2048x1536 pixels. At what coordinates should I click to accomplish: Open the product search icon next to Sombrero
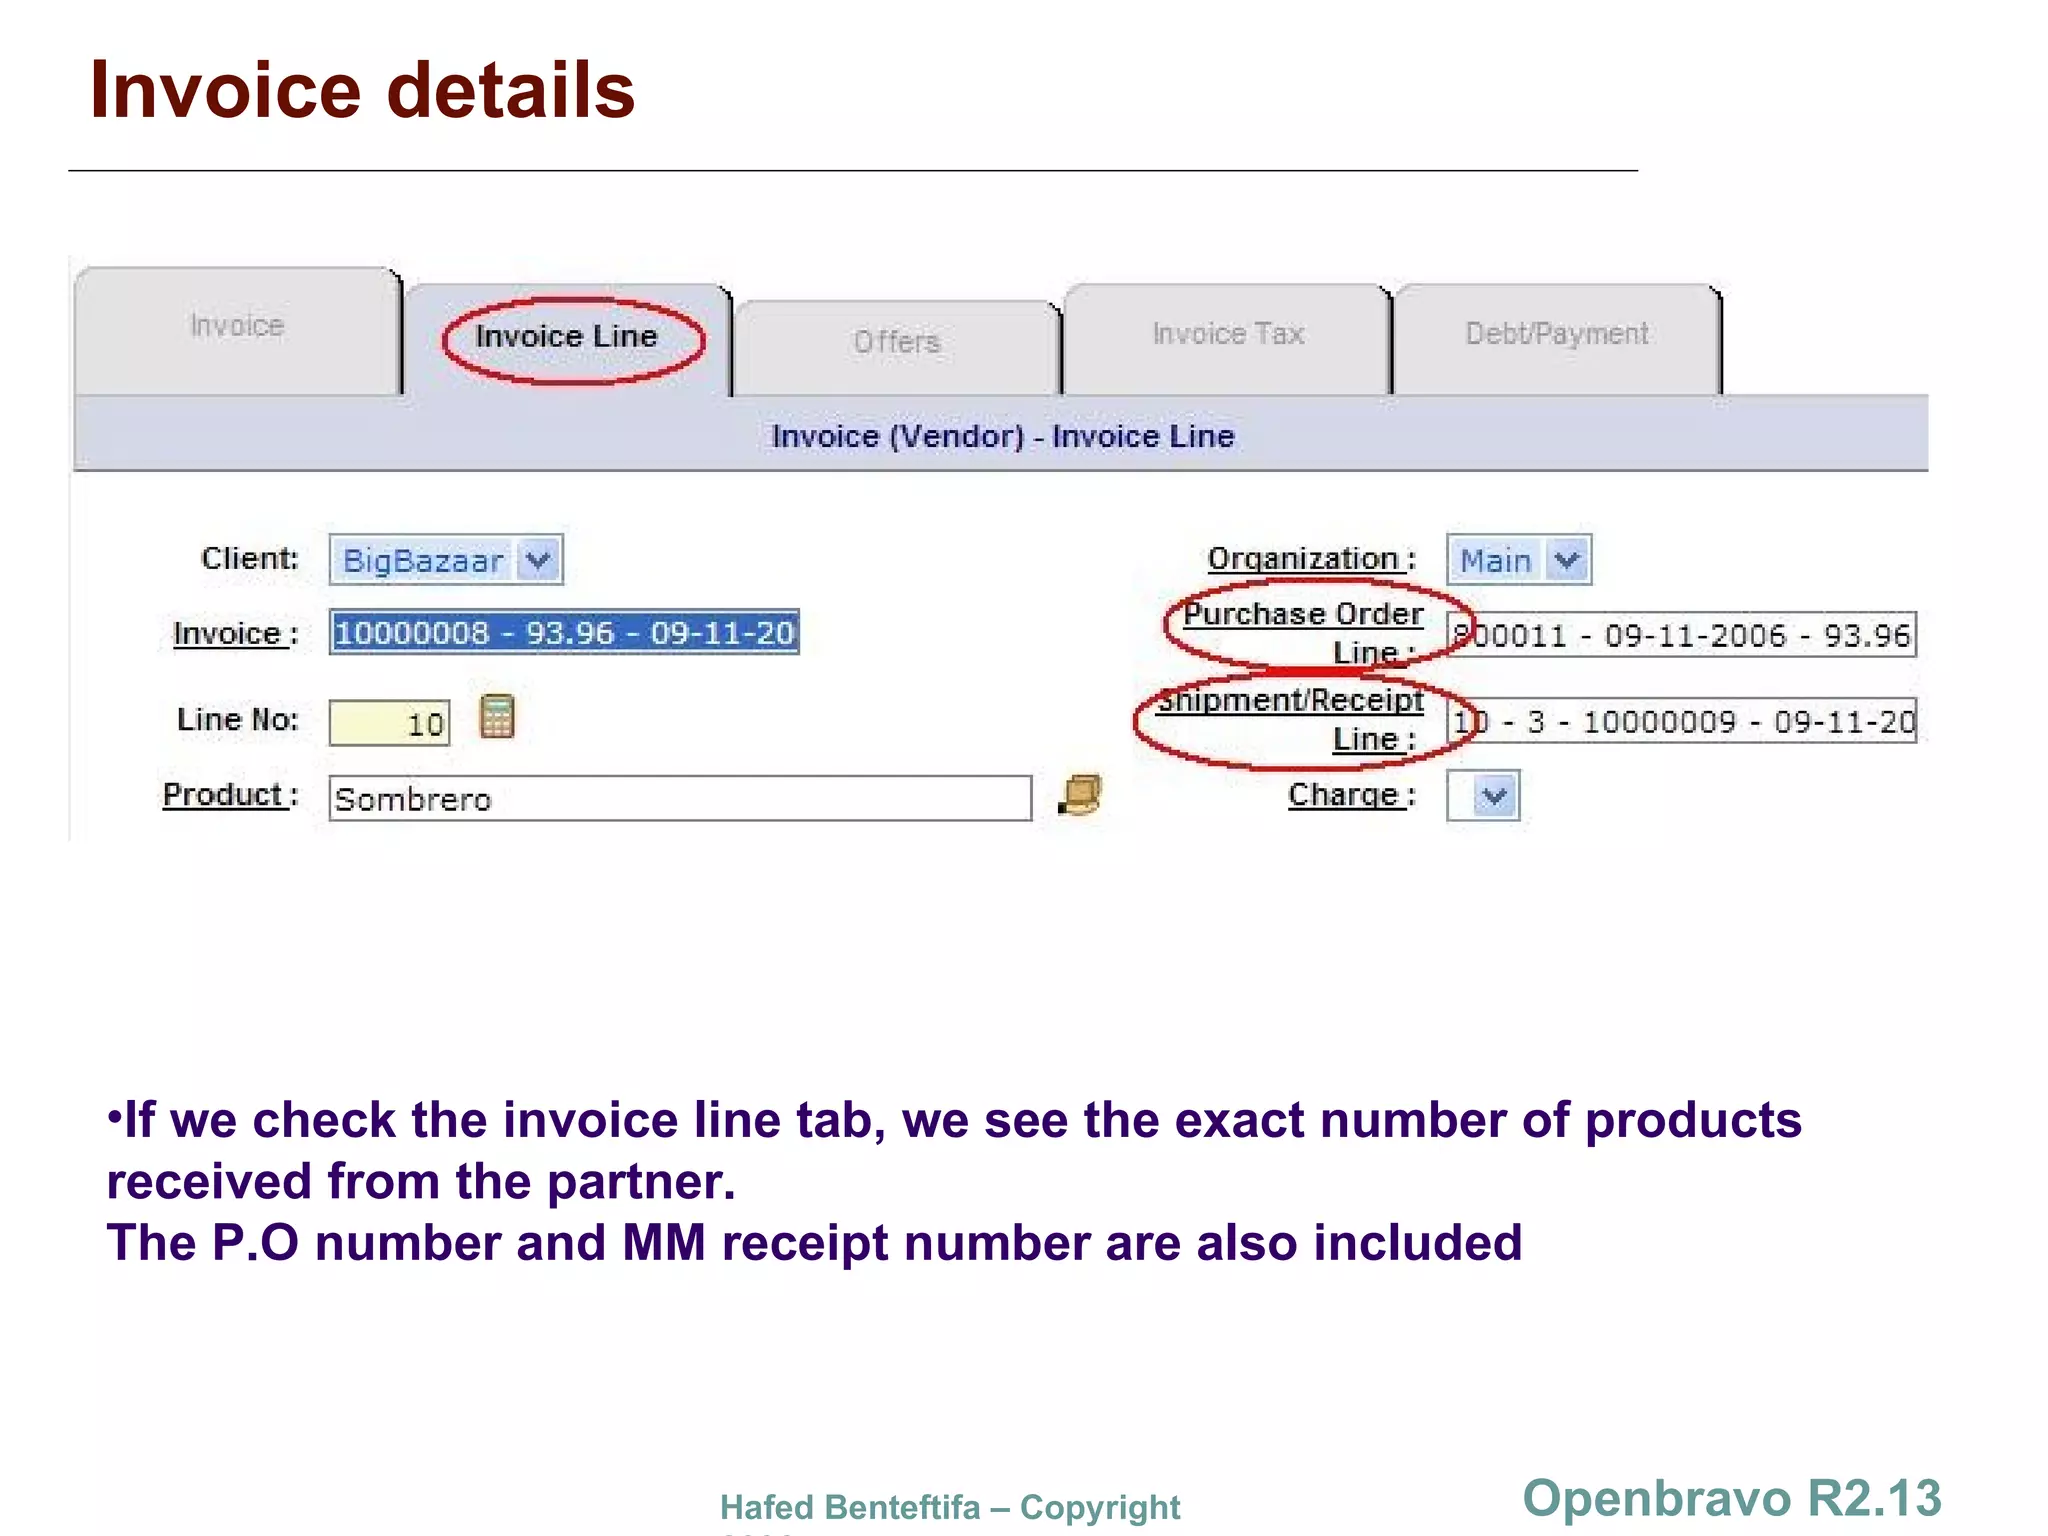1080,795
